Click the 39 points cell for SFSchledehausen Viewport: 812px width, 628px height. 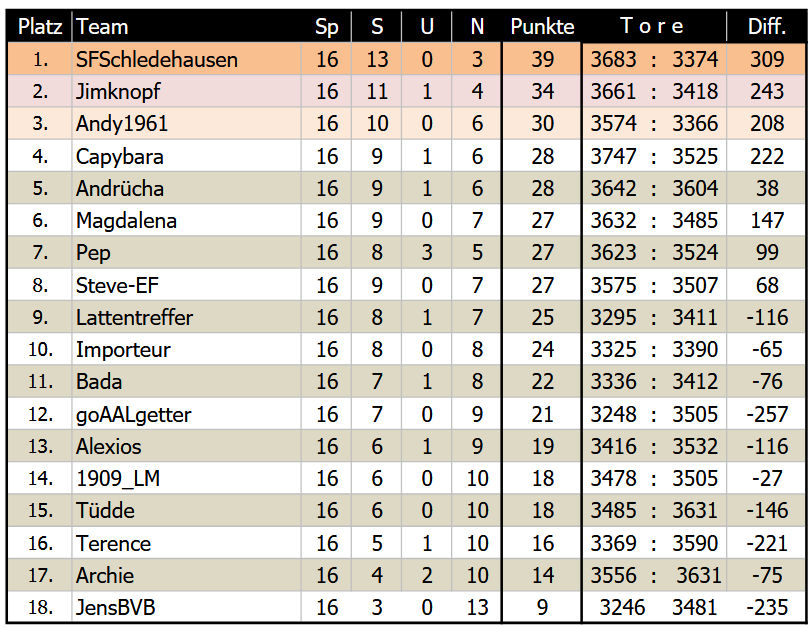(542, 60)
